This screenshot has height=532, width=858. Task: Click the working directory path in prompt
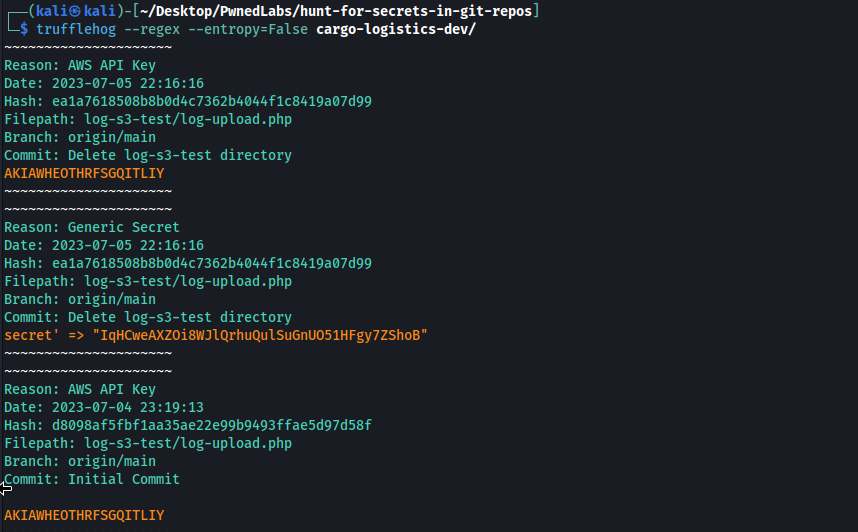[x=336, y=11]
